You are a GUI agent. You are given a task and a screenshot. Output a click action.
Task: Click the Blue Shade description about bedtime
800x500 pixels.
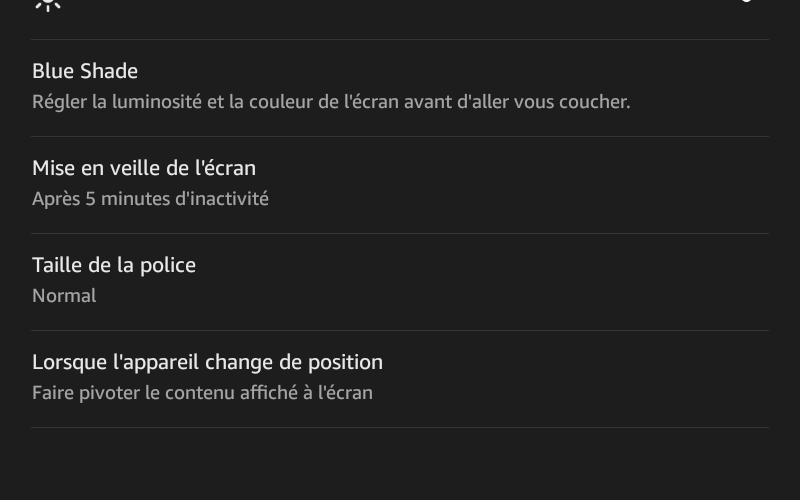point(331,102)
